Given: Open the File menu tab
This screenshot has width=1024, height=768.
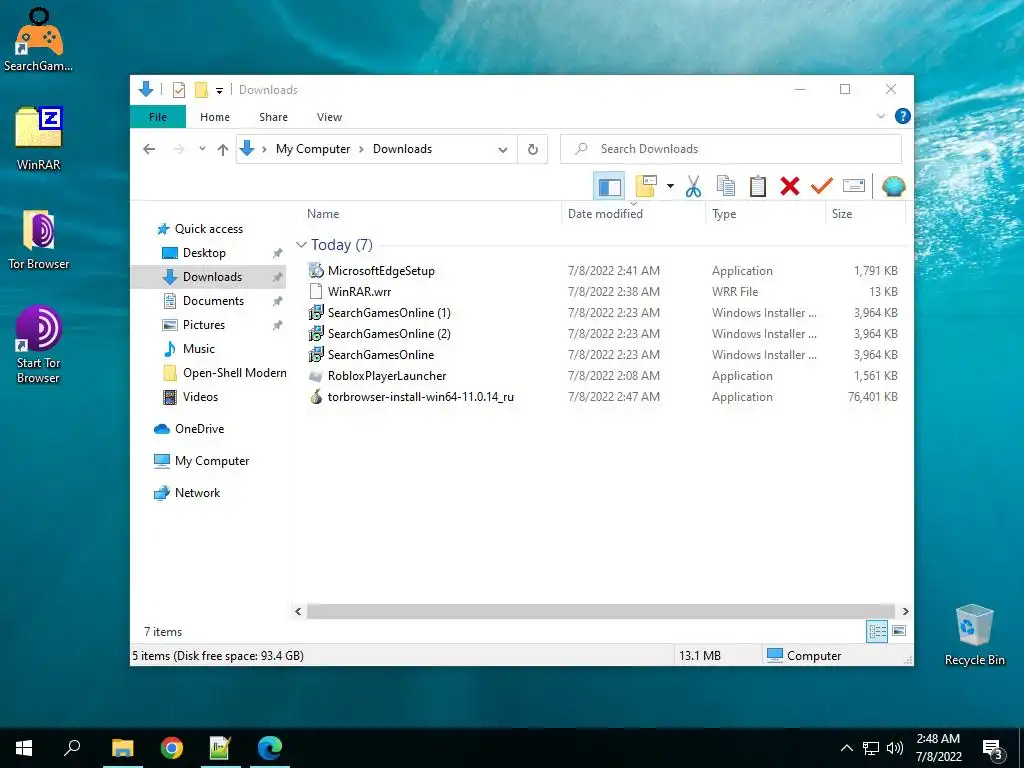Looking at the screenshot, I should (157, 117).
